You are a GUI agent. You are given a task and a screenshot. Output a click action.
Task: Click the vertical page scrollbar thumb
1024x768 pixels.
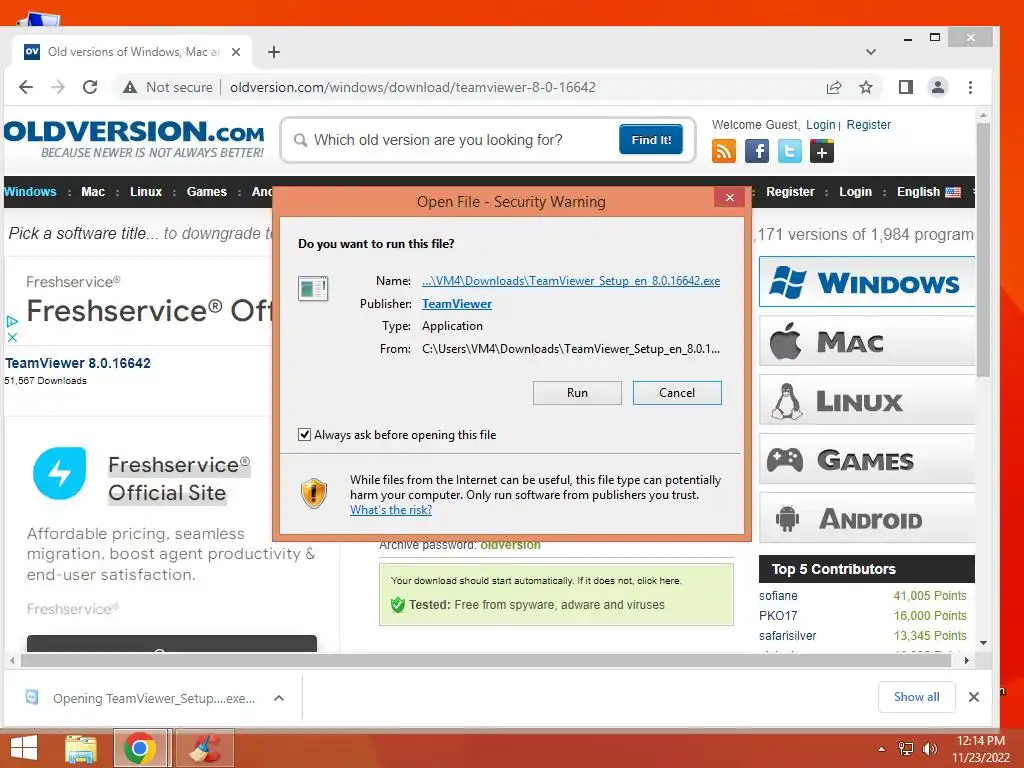pyautogui.click(x=983, y=249)
